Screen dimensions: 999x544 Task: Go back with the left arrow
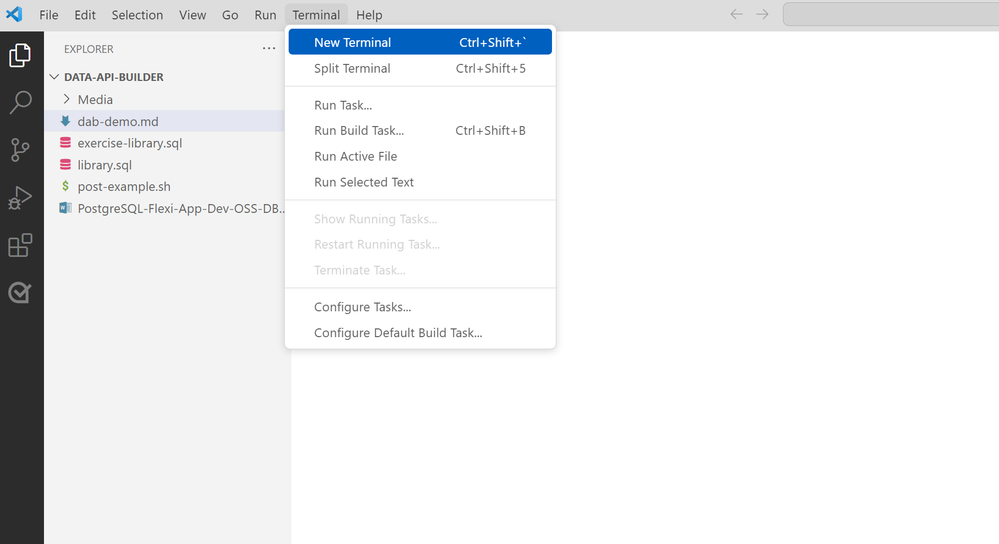(x=737, y=14)
